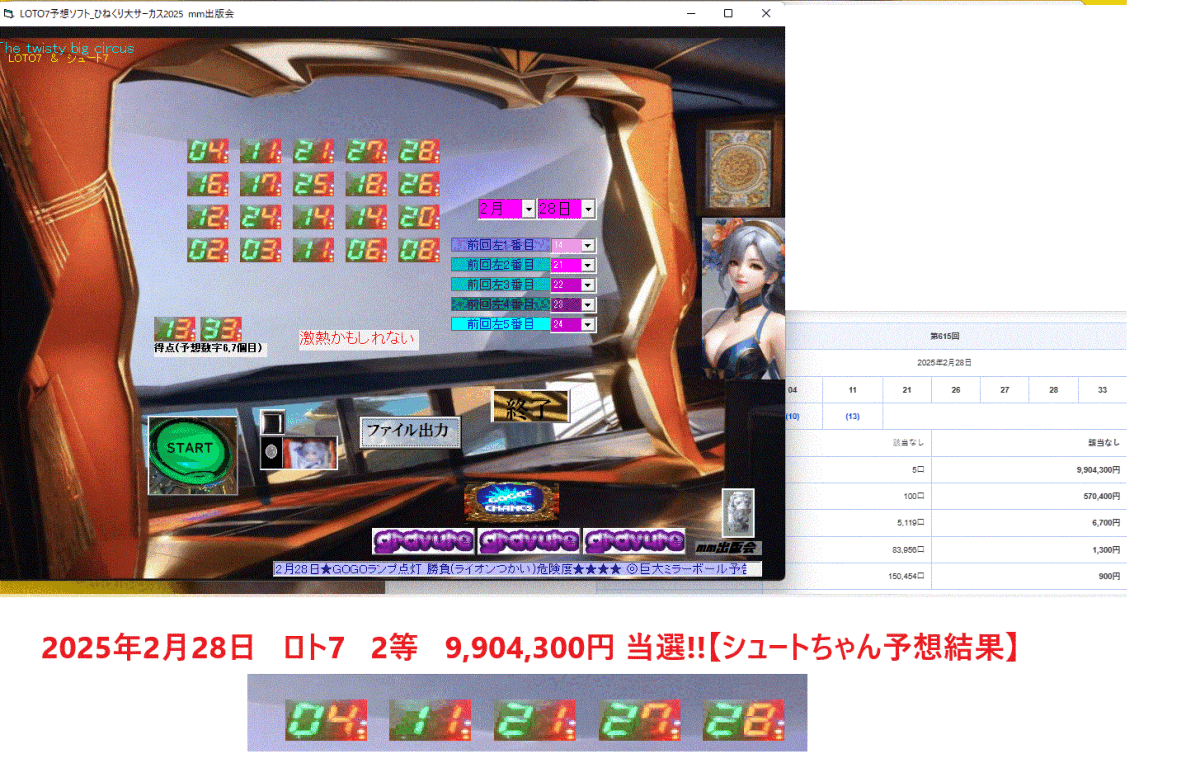The height and width of the screenshot is (768, 1200).
Task: Click the silver-haired woman portrait
Action: coord(743,298)
